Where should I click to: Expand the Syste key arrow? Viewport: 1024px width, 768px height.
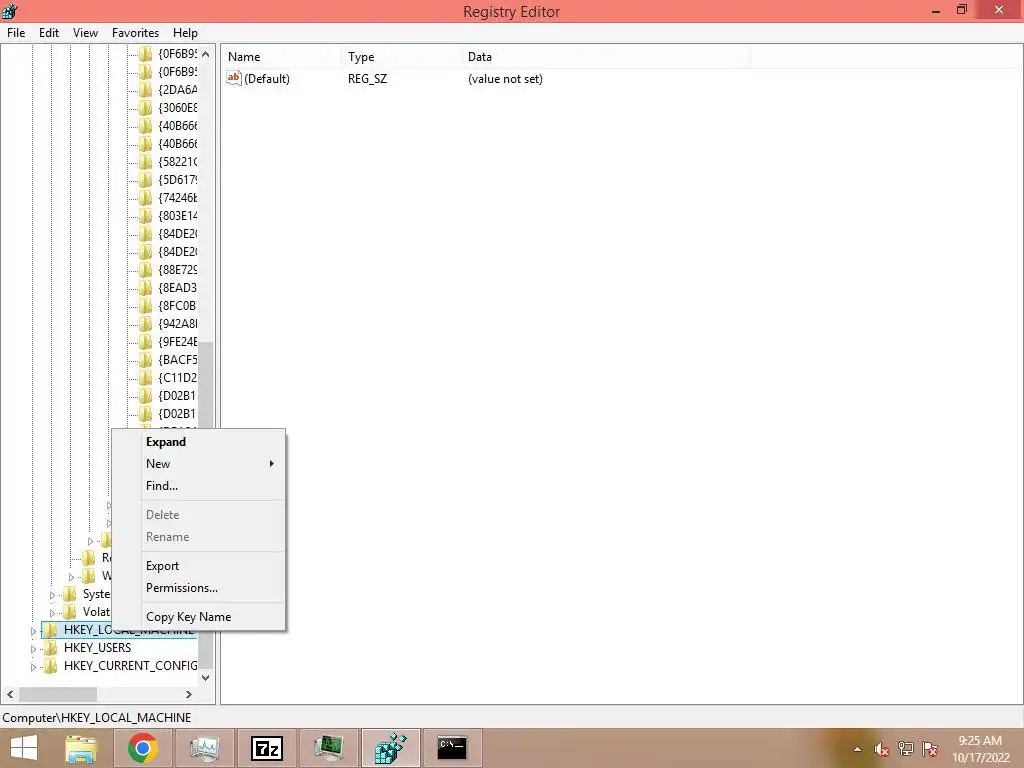[x=53, y=595]
